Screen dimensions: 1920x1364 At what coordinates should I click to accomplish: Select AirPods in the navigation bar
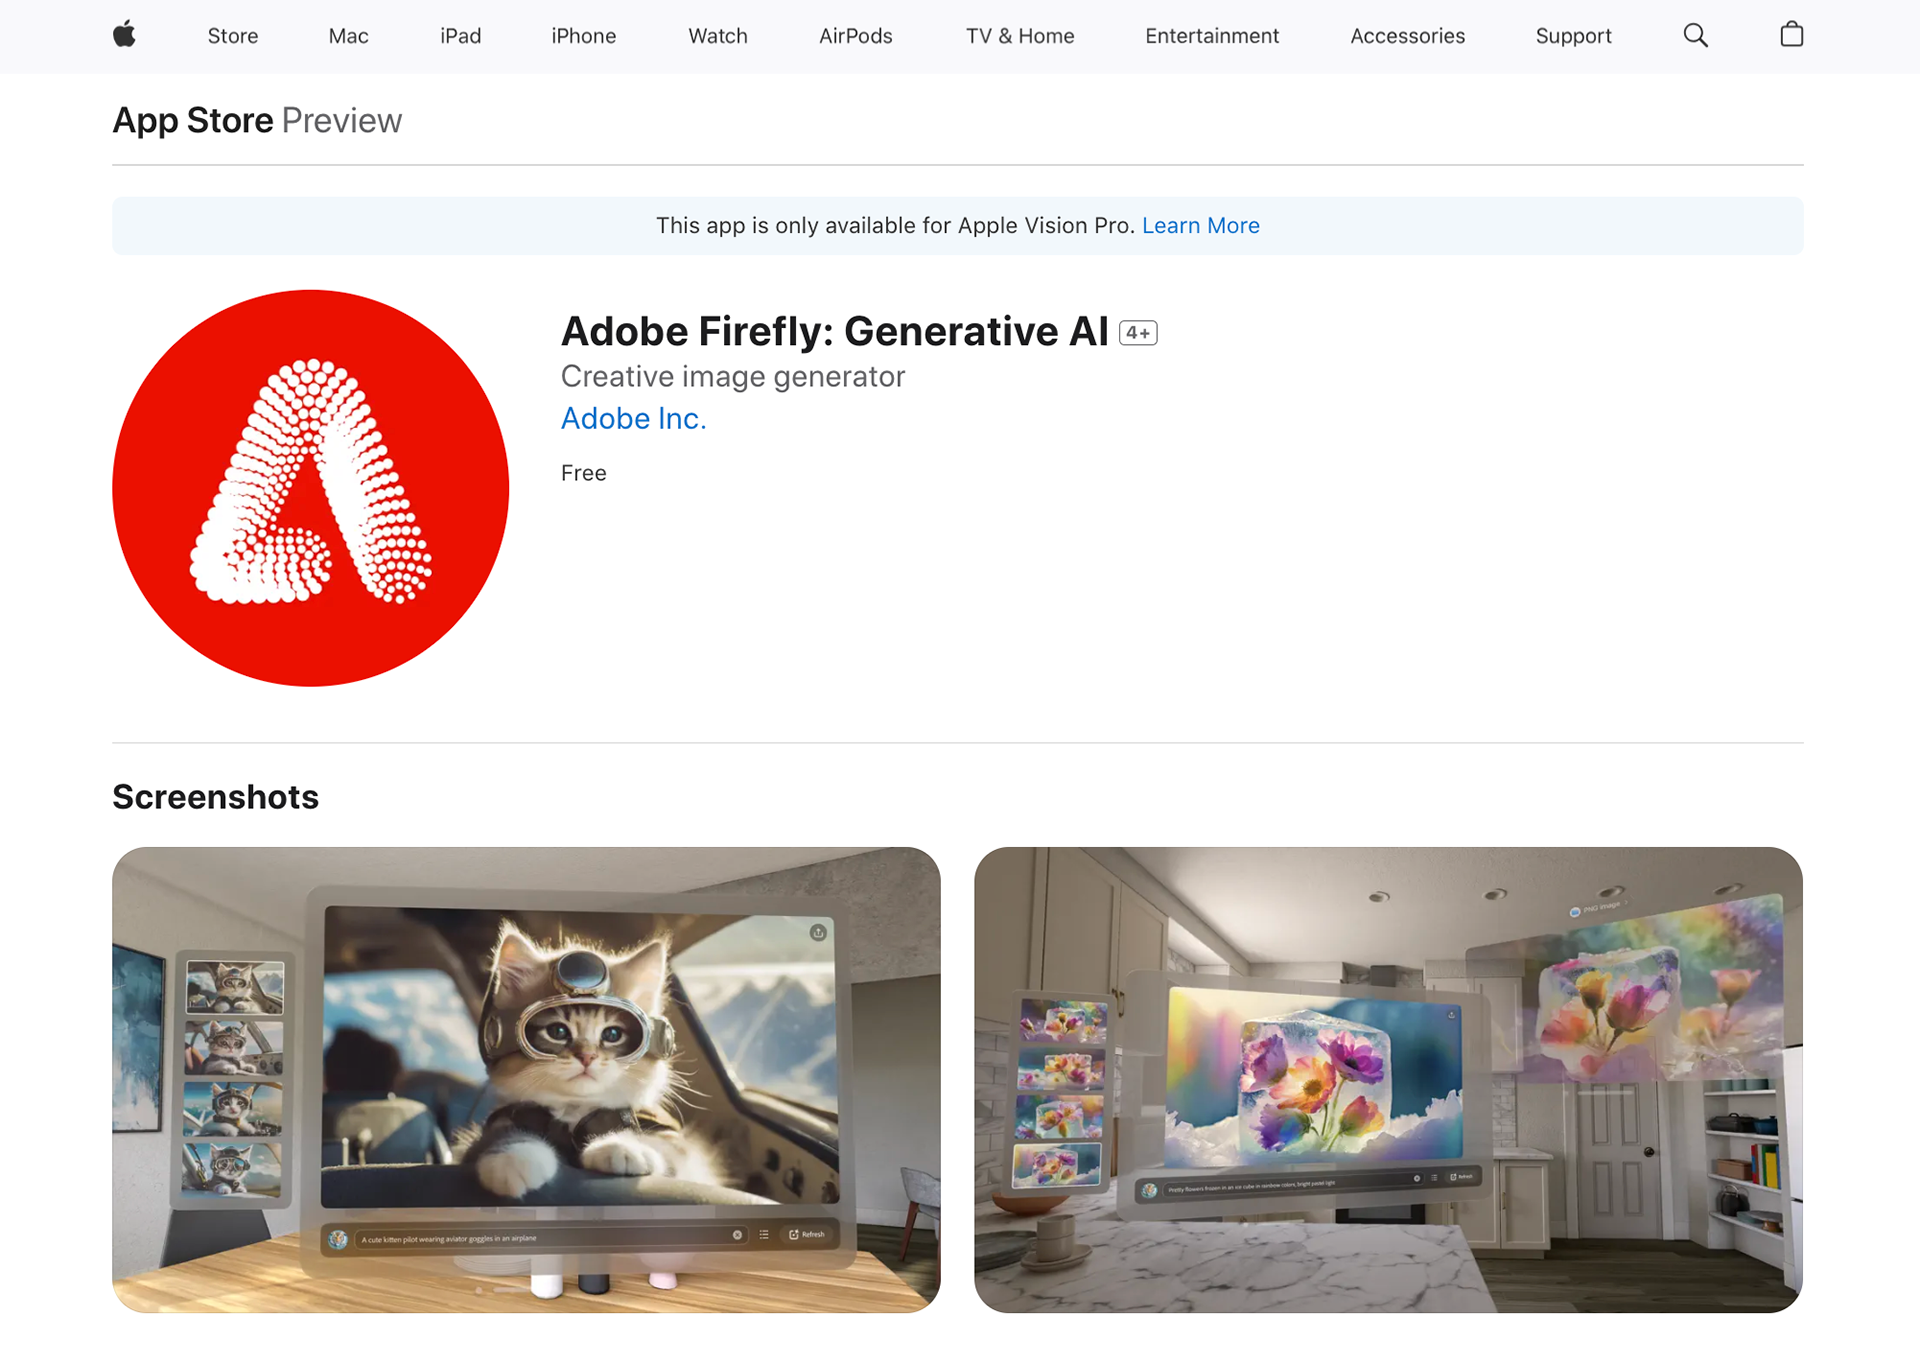click(856, 36)
